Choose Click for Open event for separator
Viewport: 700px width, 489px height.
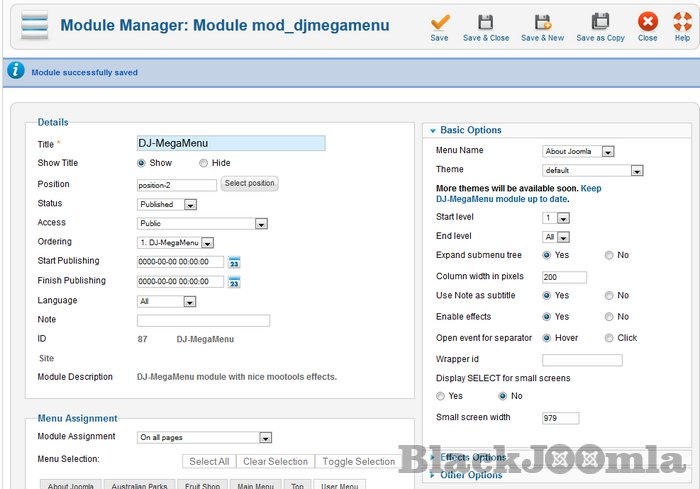click(609, 338)
